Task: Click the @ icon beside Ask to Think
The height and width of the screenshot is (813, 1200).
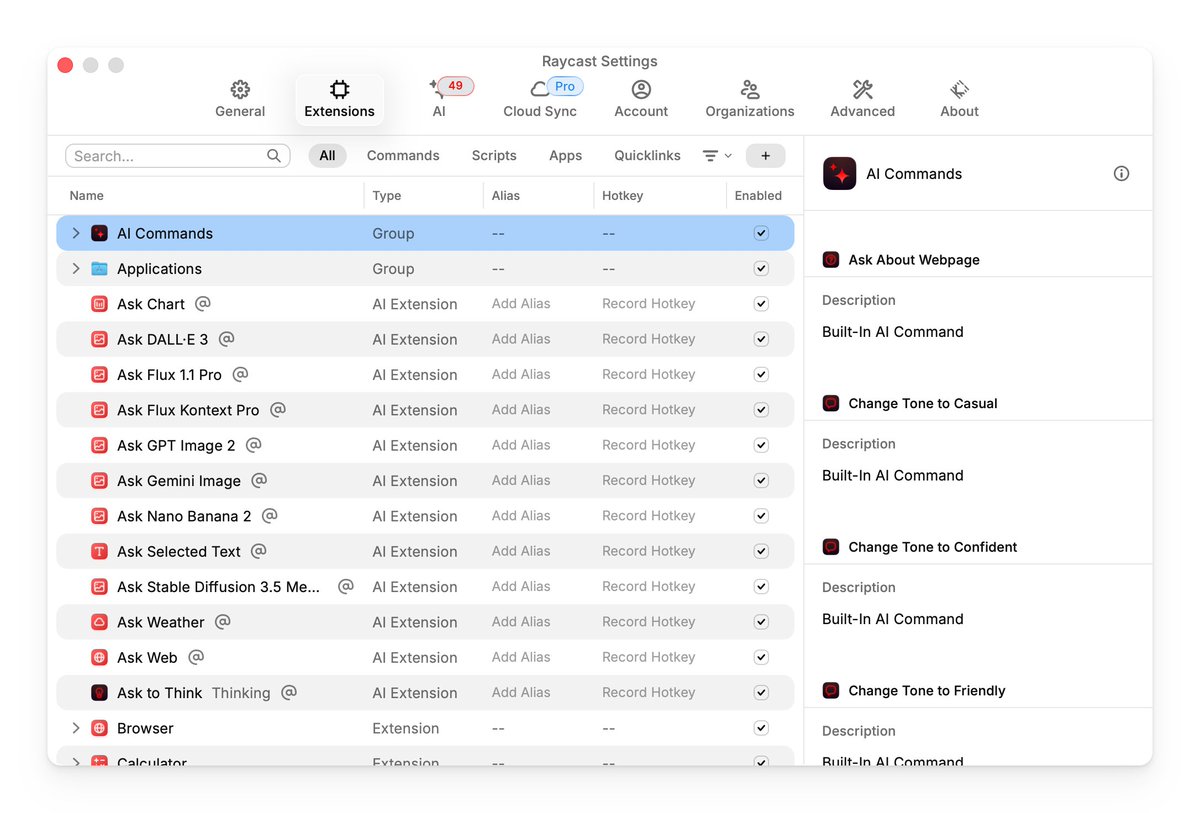Action: [x=289, y=692]
